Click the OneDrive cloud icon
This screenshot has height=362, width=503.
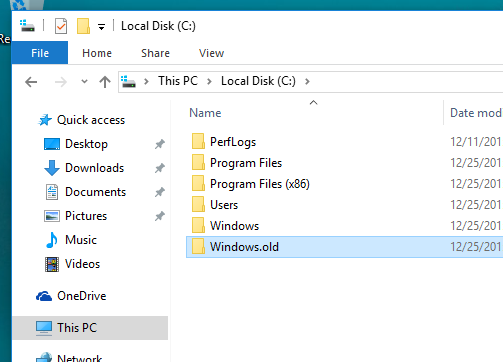[44, 296]
